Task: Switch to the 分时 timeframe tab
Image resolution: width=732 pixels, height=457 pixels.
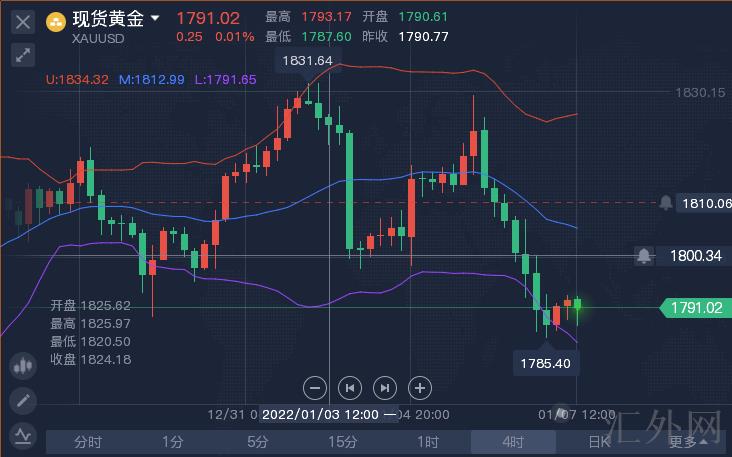Action: tap(88, 441)
